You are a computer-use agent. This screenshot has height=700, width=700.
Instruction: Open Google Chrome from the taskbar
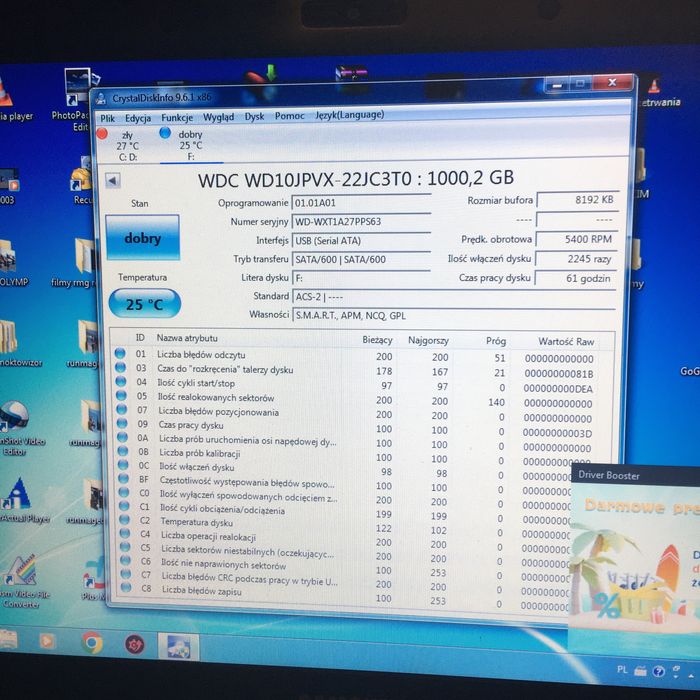[92, 642]
